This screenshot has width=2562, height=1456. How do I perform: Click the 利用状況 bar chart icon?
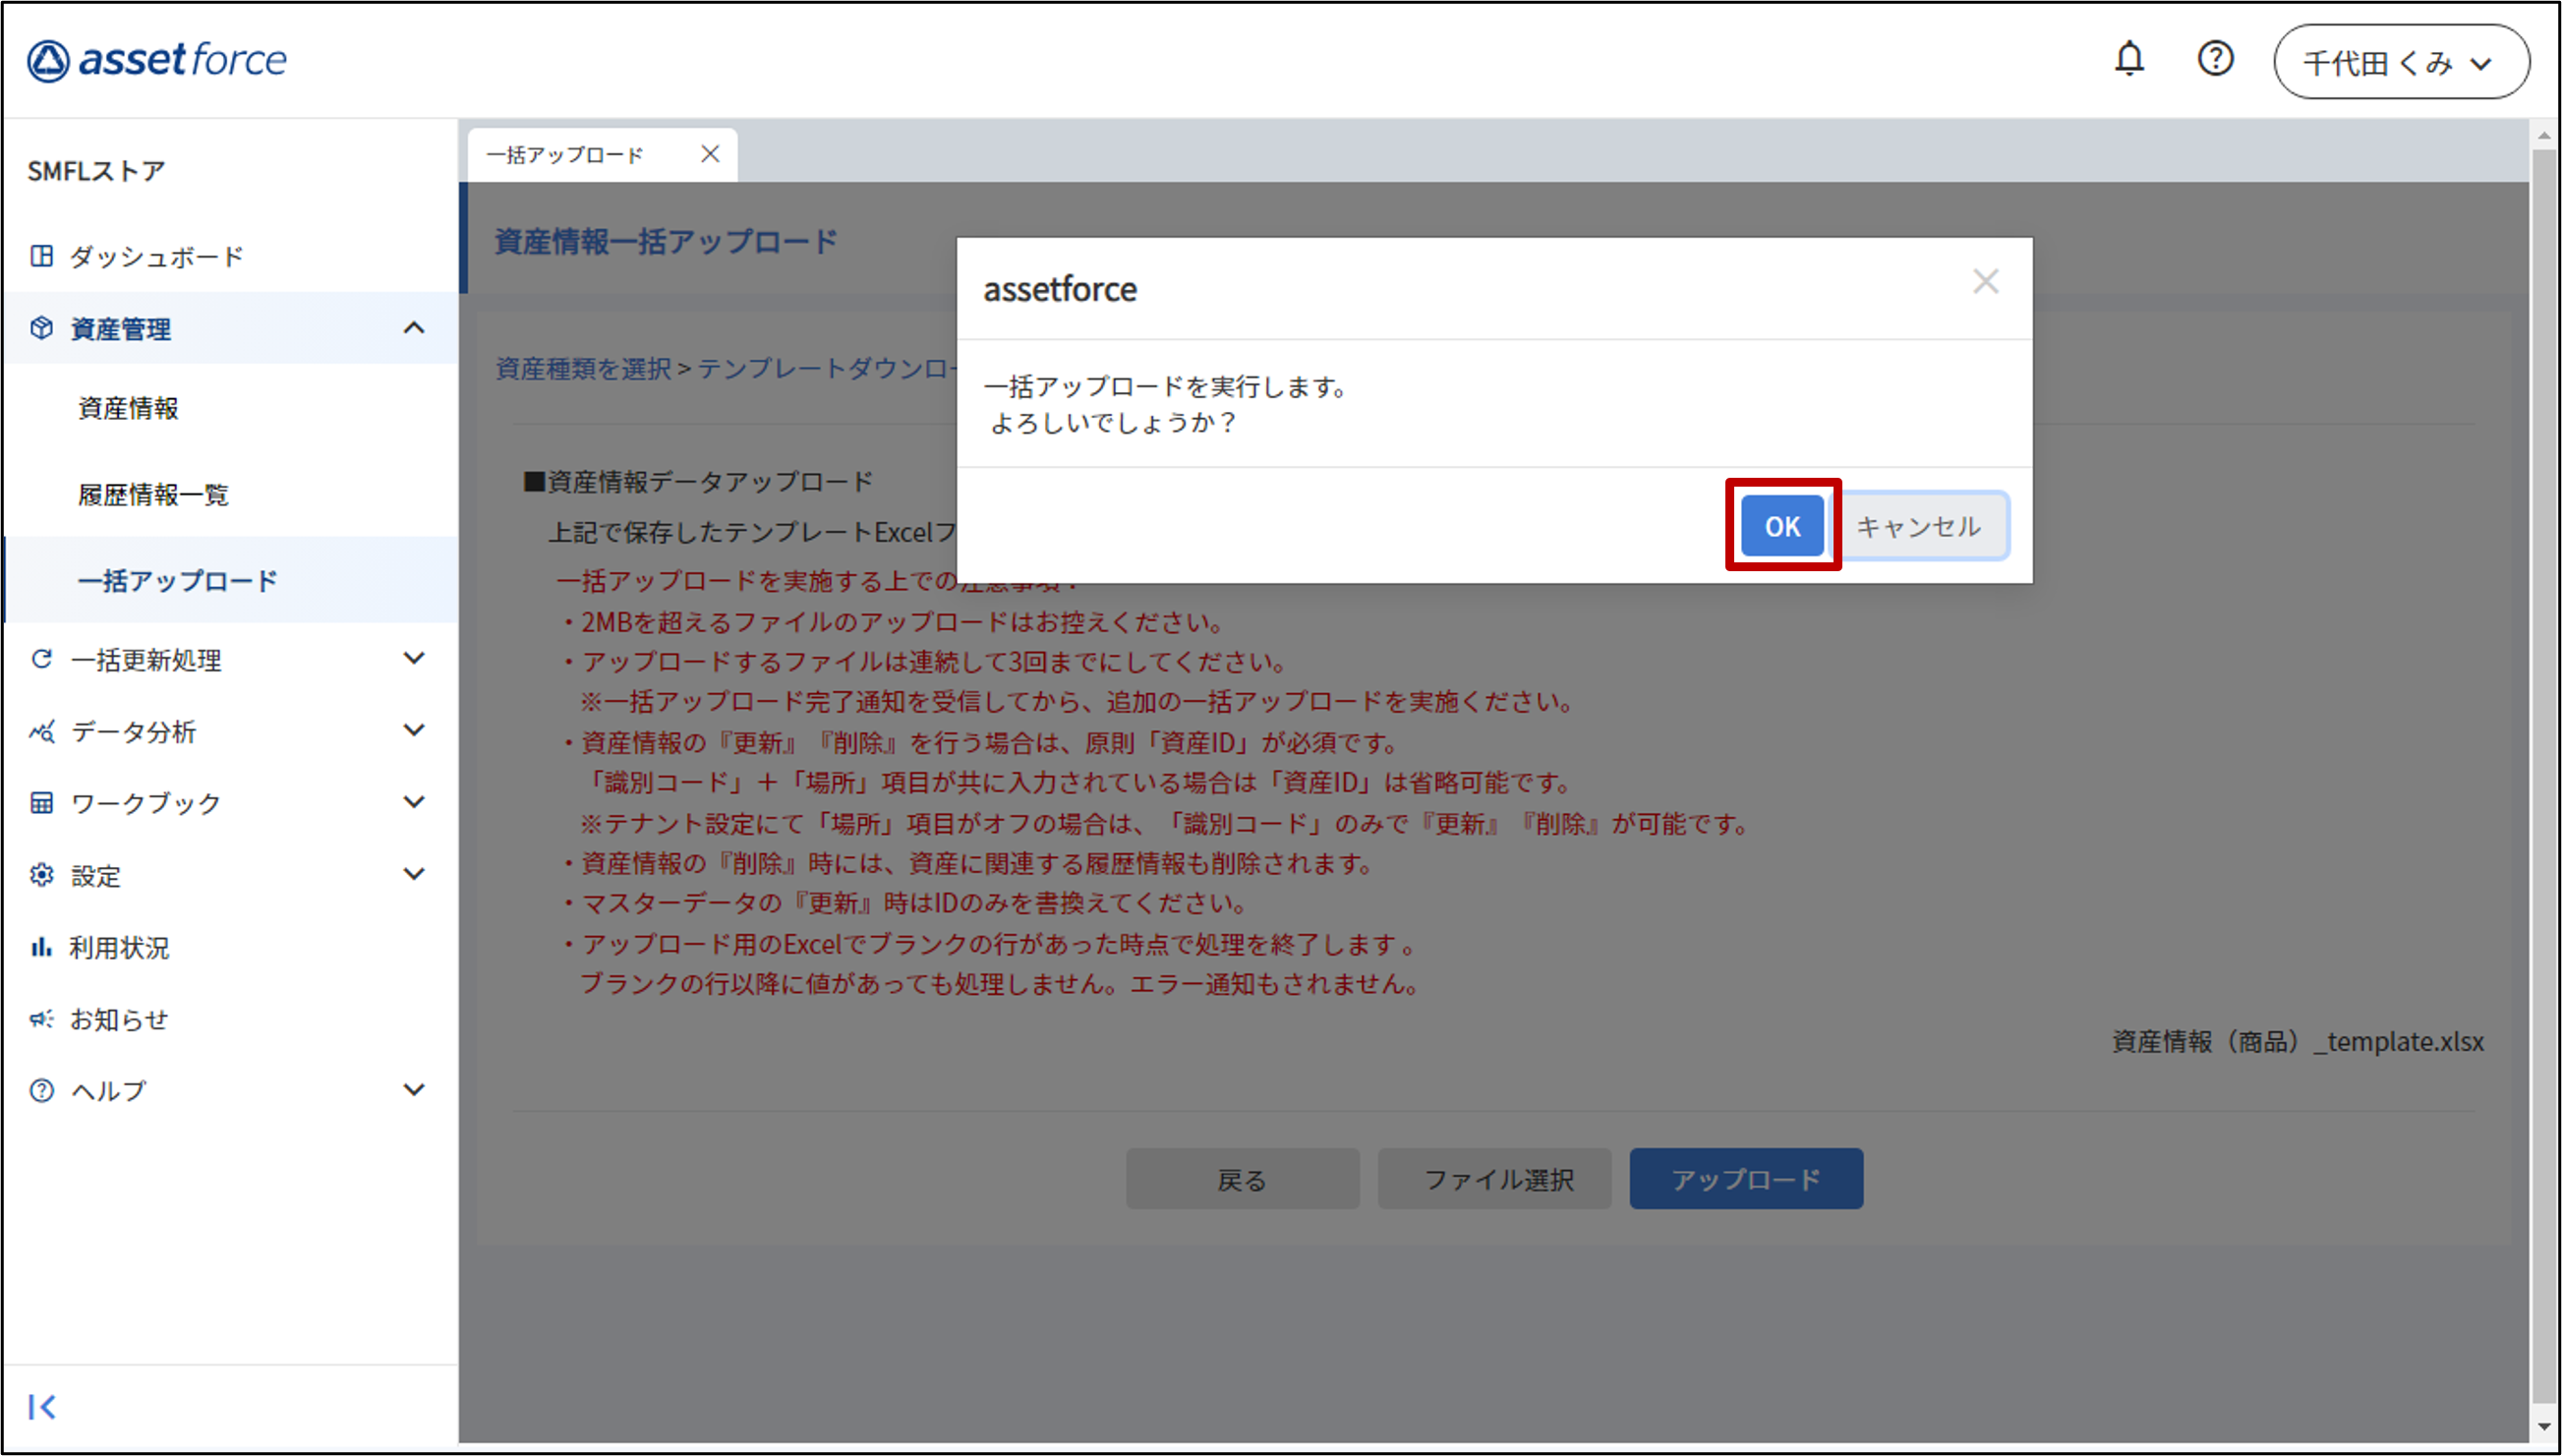[41, 946]
